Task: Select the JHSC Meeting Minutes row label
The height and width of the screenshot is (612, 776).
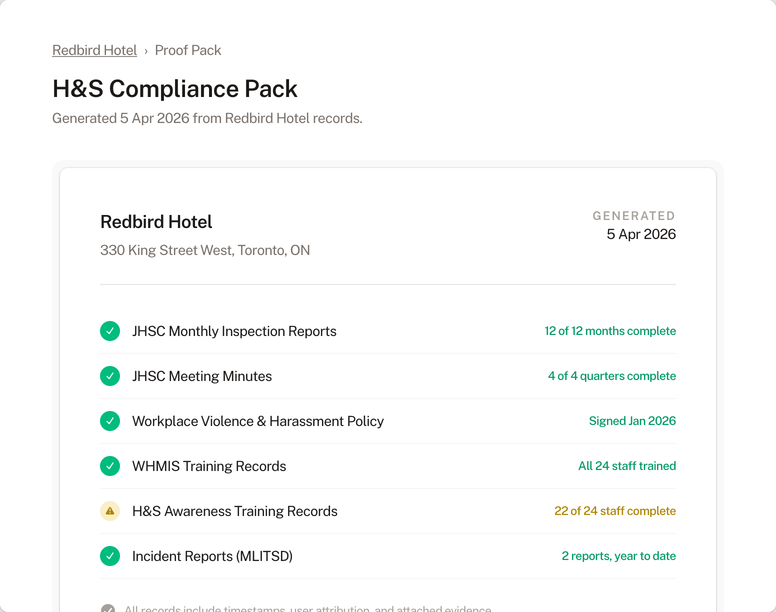Action: 202,376
